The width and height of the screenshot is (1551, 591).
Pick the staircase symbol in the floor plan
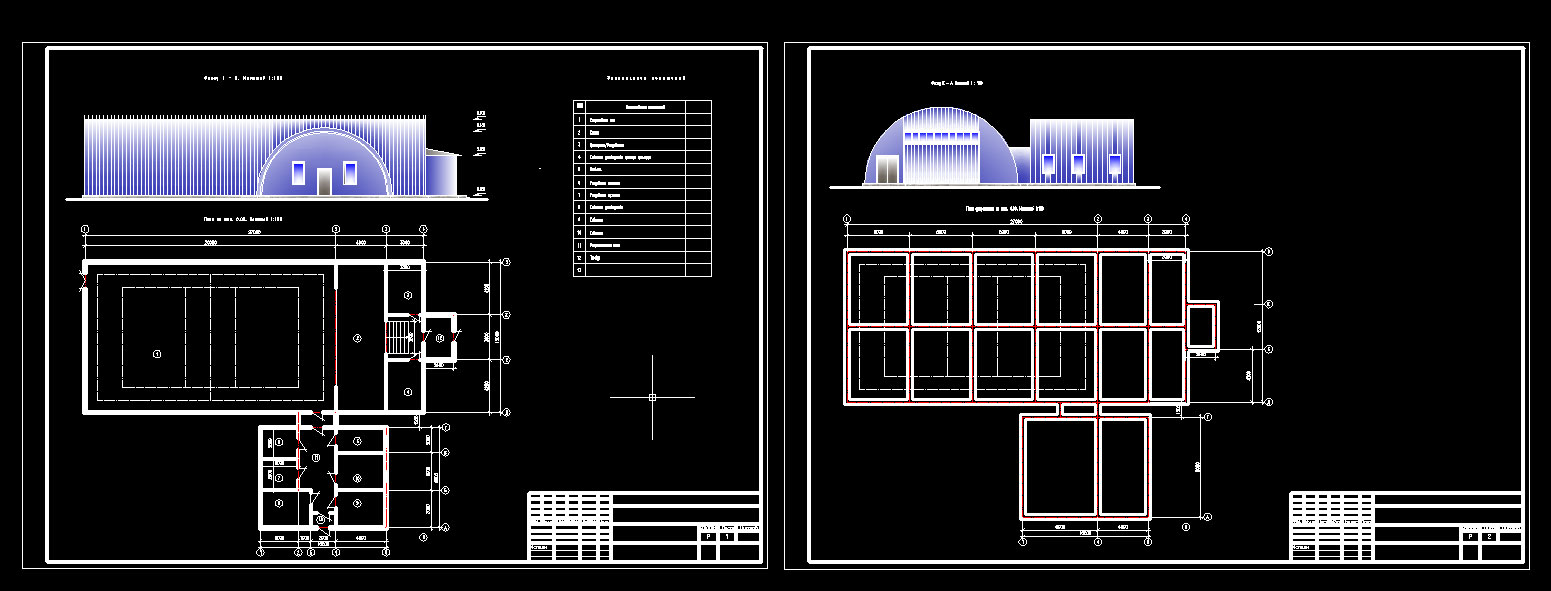tap(400, 336)
